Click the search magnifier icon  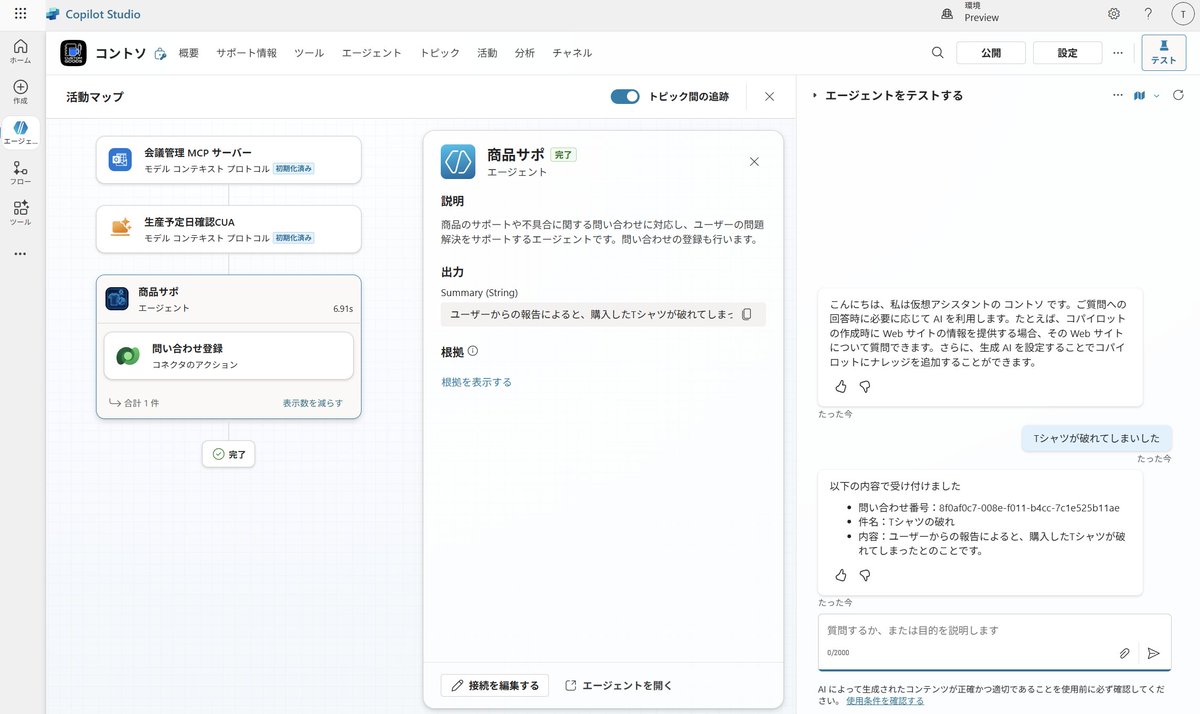(937, 53)
